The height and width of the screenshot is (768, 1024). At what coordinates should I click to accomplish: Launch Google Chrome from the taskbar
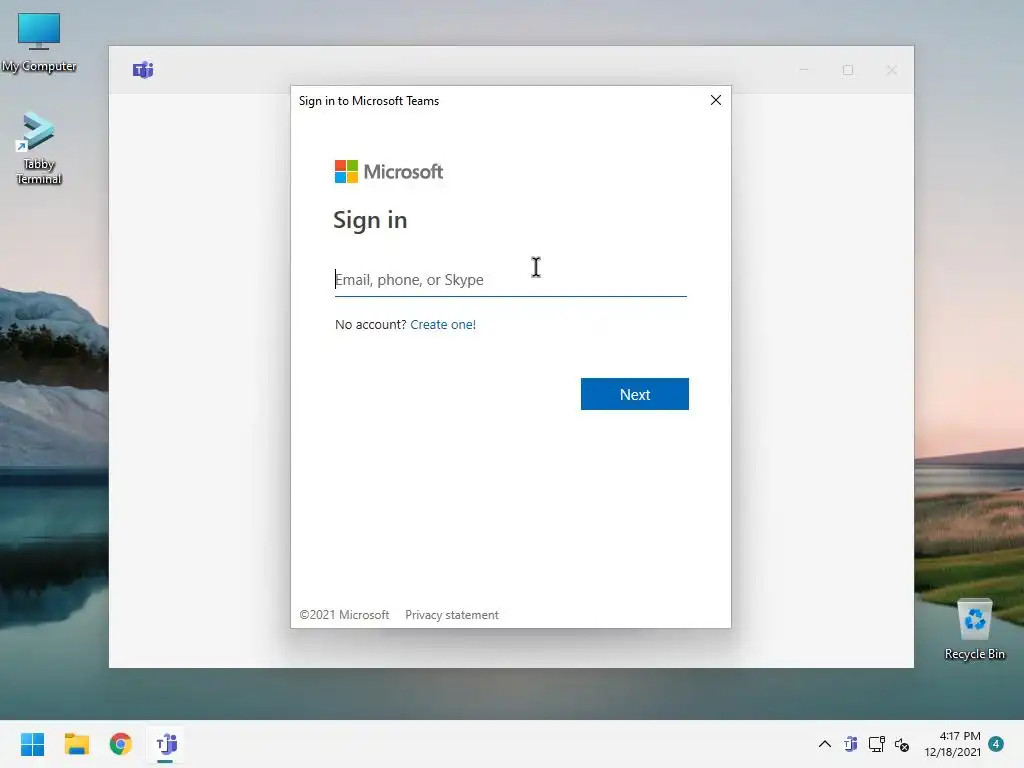click(121, 744)
